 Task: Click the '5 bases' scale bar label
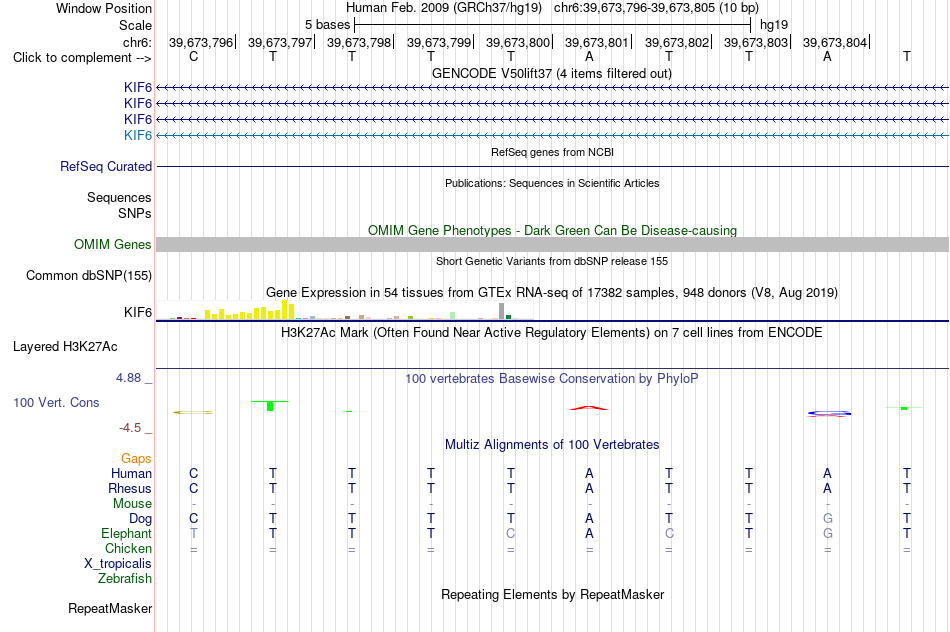(327, 25)
